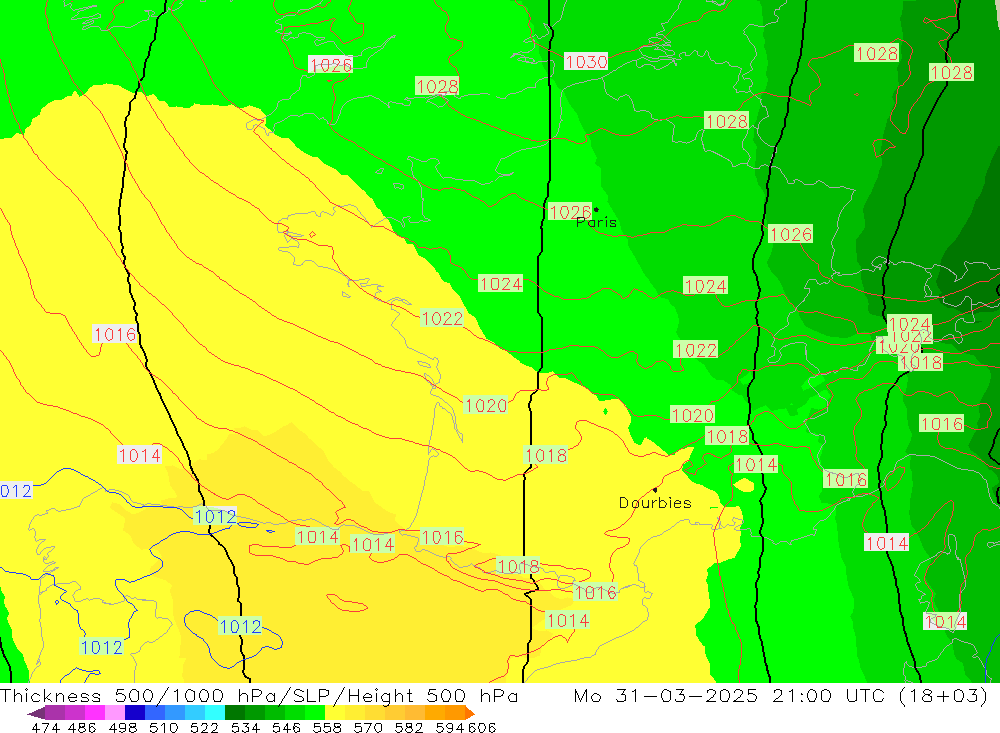This screenshot has width=1000, height=733.
Task: Pick the dark navy blue swatch in the legend
Action: click(135, 713)
